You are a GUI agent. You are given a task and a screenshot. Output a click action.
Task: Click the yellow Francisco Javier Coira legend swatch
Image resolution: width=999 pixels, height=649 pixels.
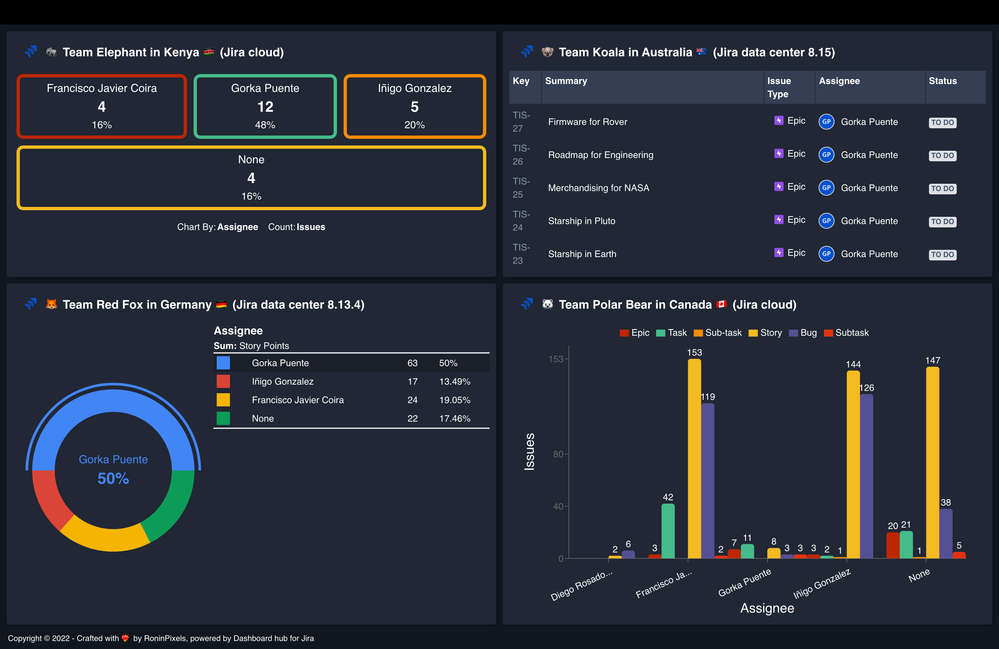pyautogui.click(x=223, y=400)
